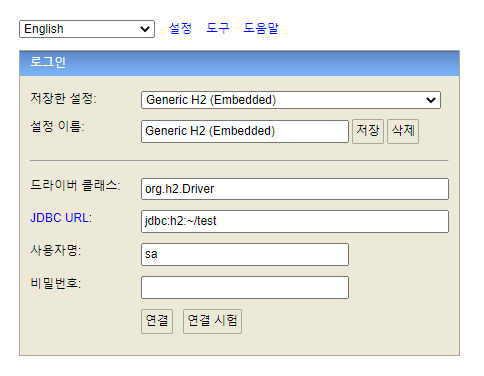Click the empty 비밀번호 field

click(x=245, y=287)
